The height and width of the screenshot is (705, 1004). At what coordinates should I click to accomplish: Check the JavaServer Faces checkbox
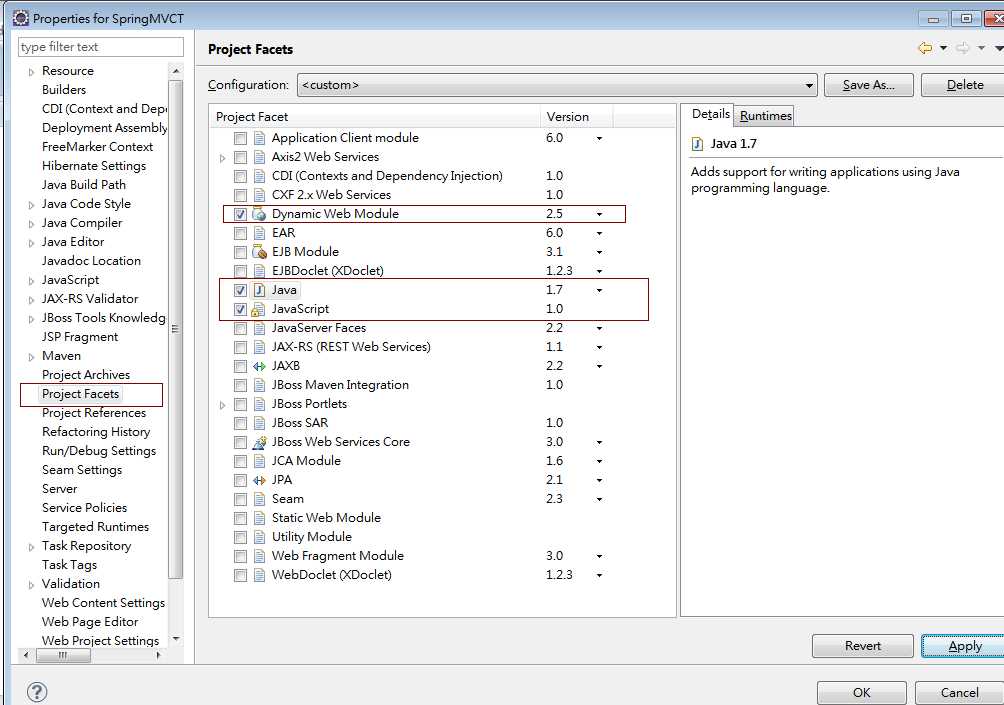click(x=240, y=328)
